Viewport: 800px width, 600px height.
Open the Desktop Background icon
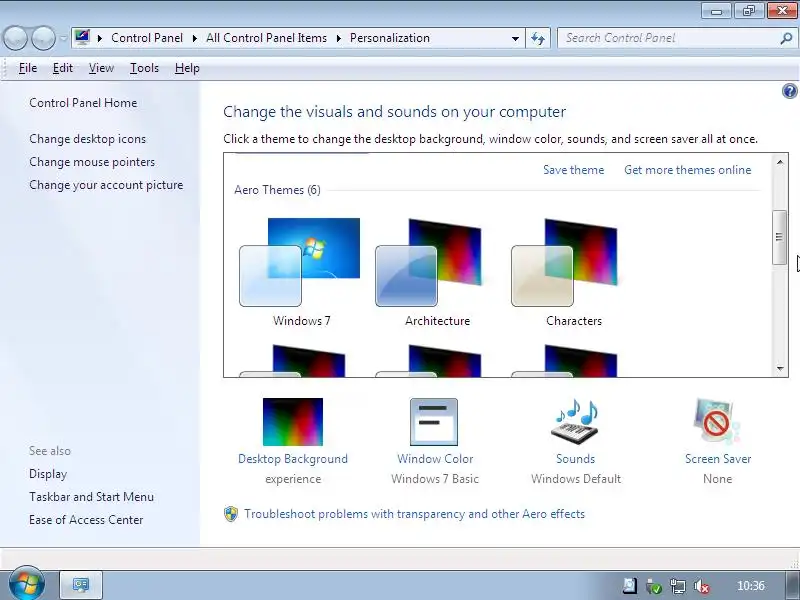293,422
